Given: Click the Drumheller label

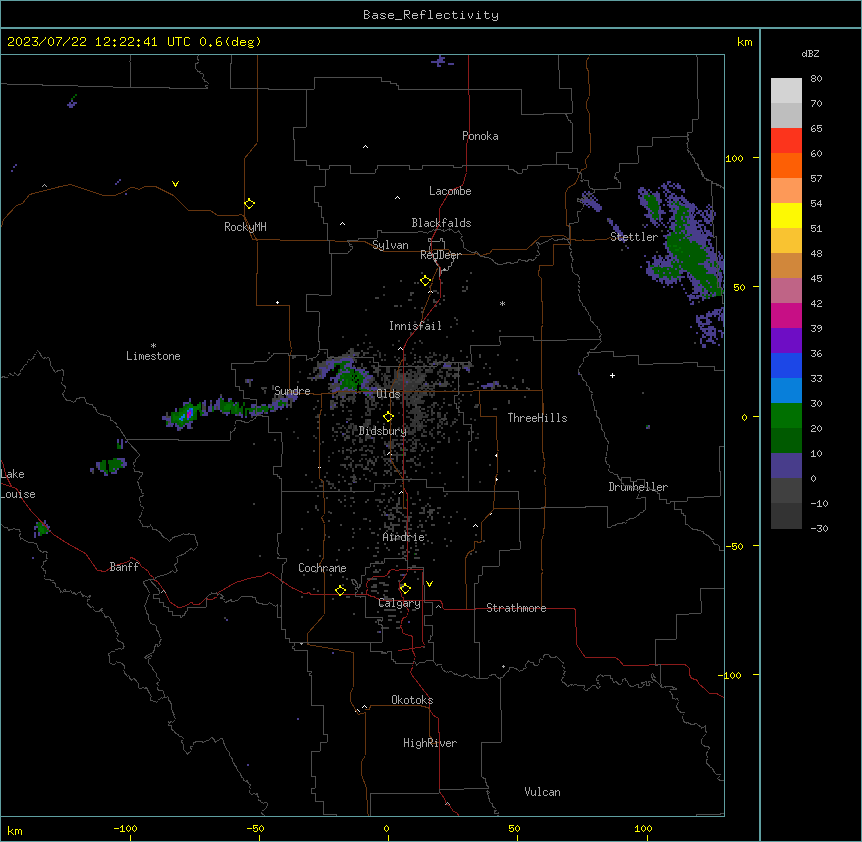Looking at the screenshot, I should click(638, 487).
